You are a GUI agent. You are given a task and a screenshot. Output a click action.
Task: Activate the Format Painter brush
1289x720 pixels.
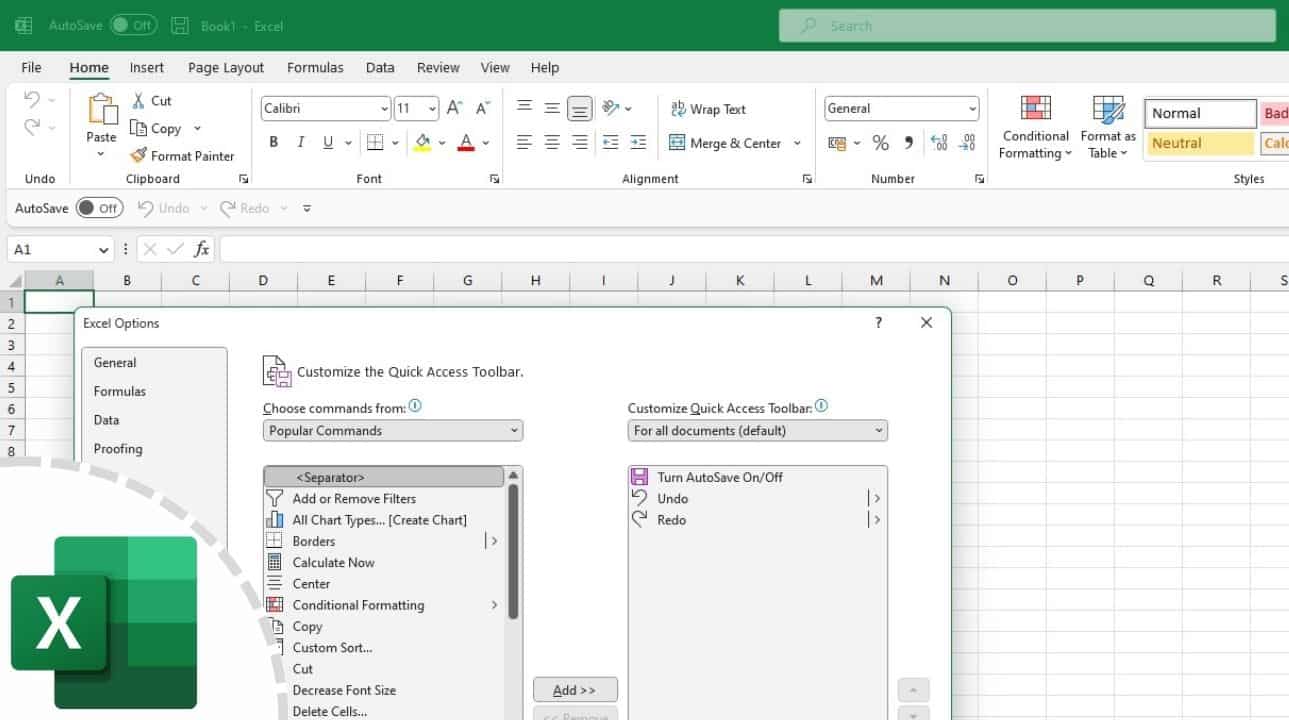click(183, 156)
